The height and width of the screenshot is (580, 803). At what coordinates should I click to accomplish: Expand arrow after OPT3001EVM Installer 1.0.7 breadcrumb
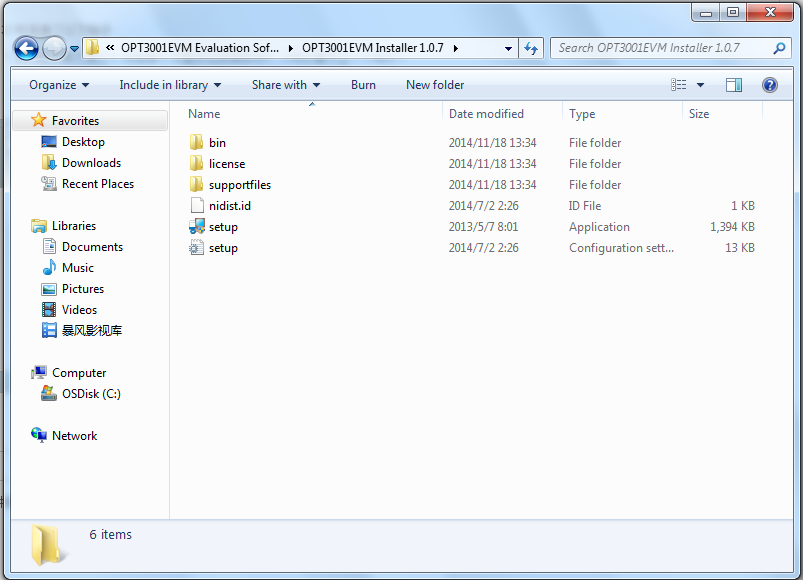(x=456, y=48)
